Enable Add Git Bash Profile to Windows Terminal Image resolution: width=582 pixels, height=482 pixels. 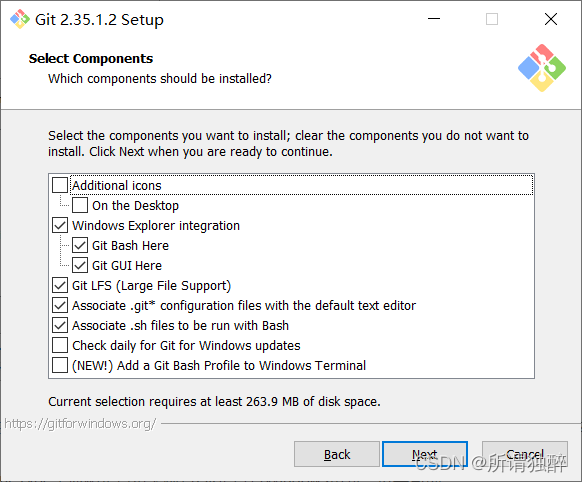coord(60,365)
